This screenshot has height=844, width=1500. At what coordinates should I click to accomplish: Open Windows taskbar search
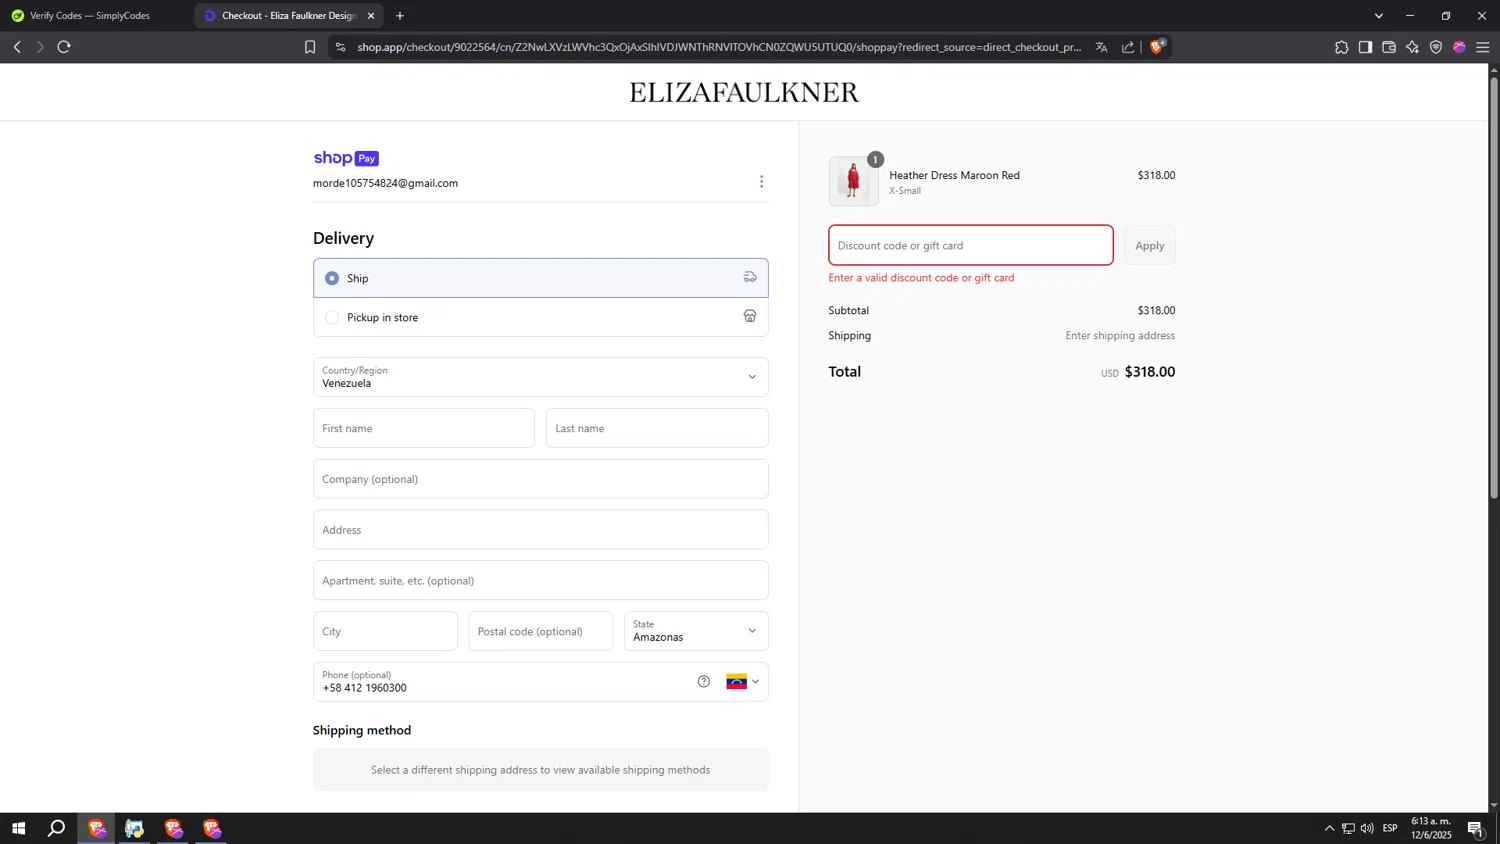(57, 828)
